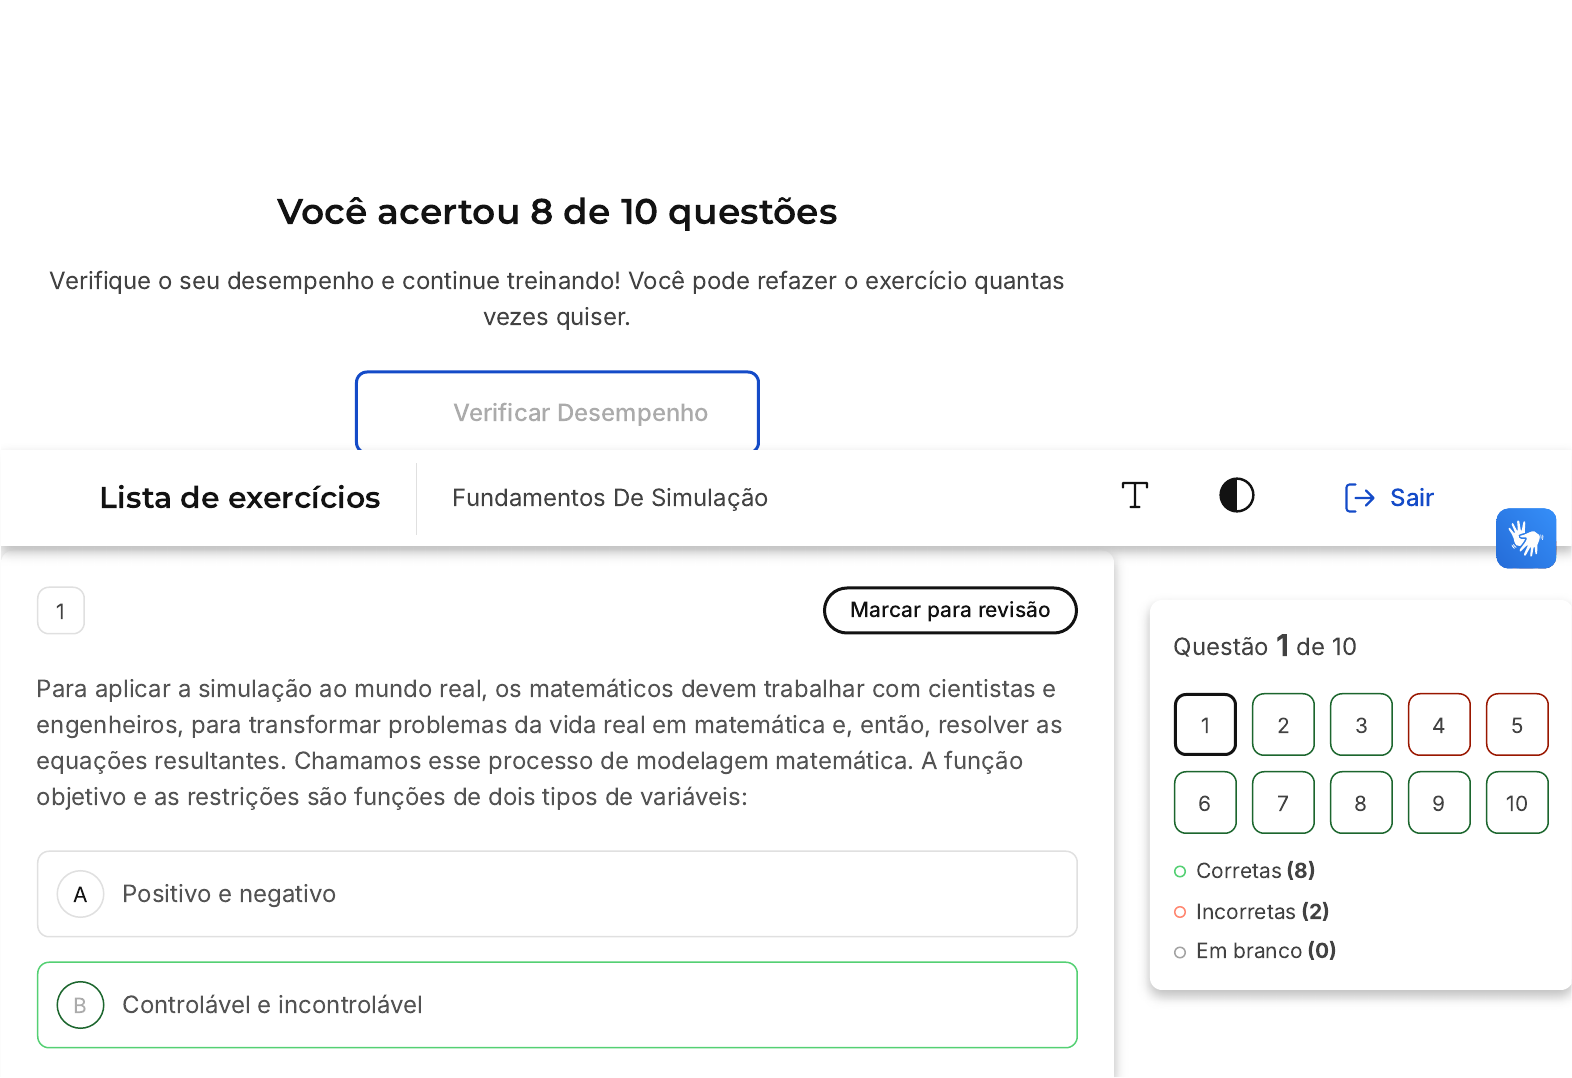Open the sign language accessibility widget
The height and width of the screenshot is (1078, 1572).
click(x=1526, y=538)
